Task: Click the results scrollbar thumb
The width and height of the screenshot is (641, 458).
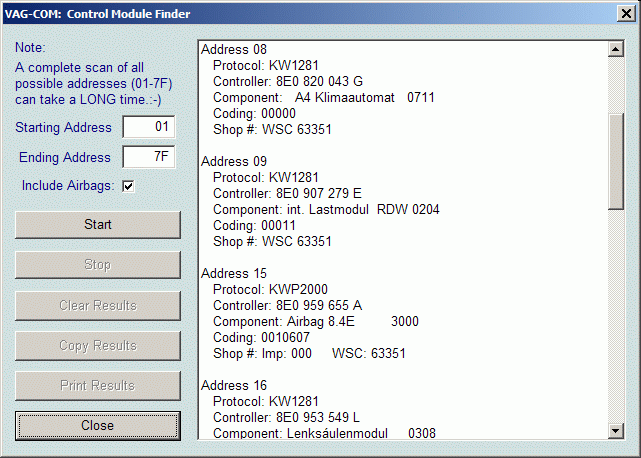Action: click(616, 160)
